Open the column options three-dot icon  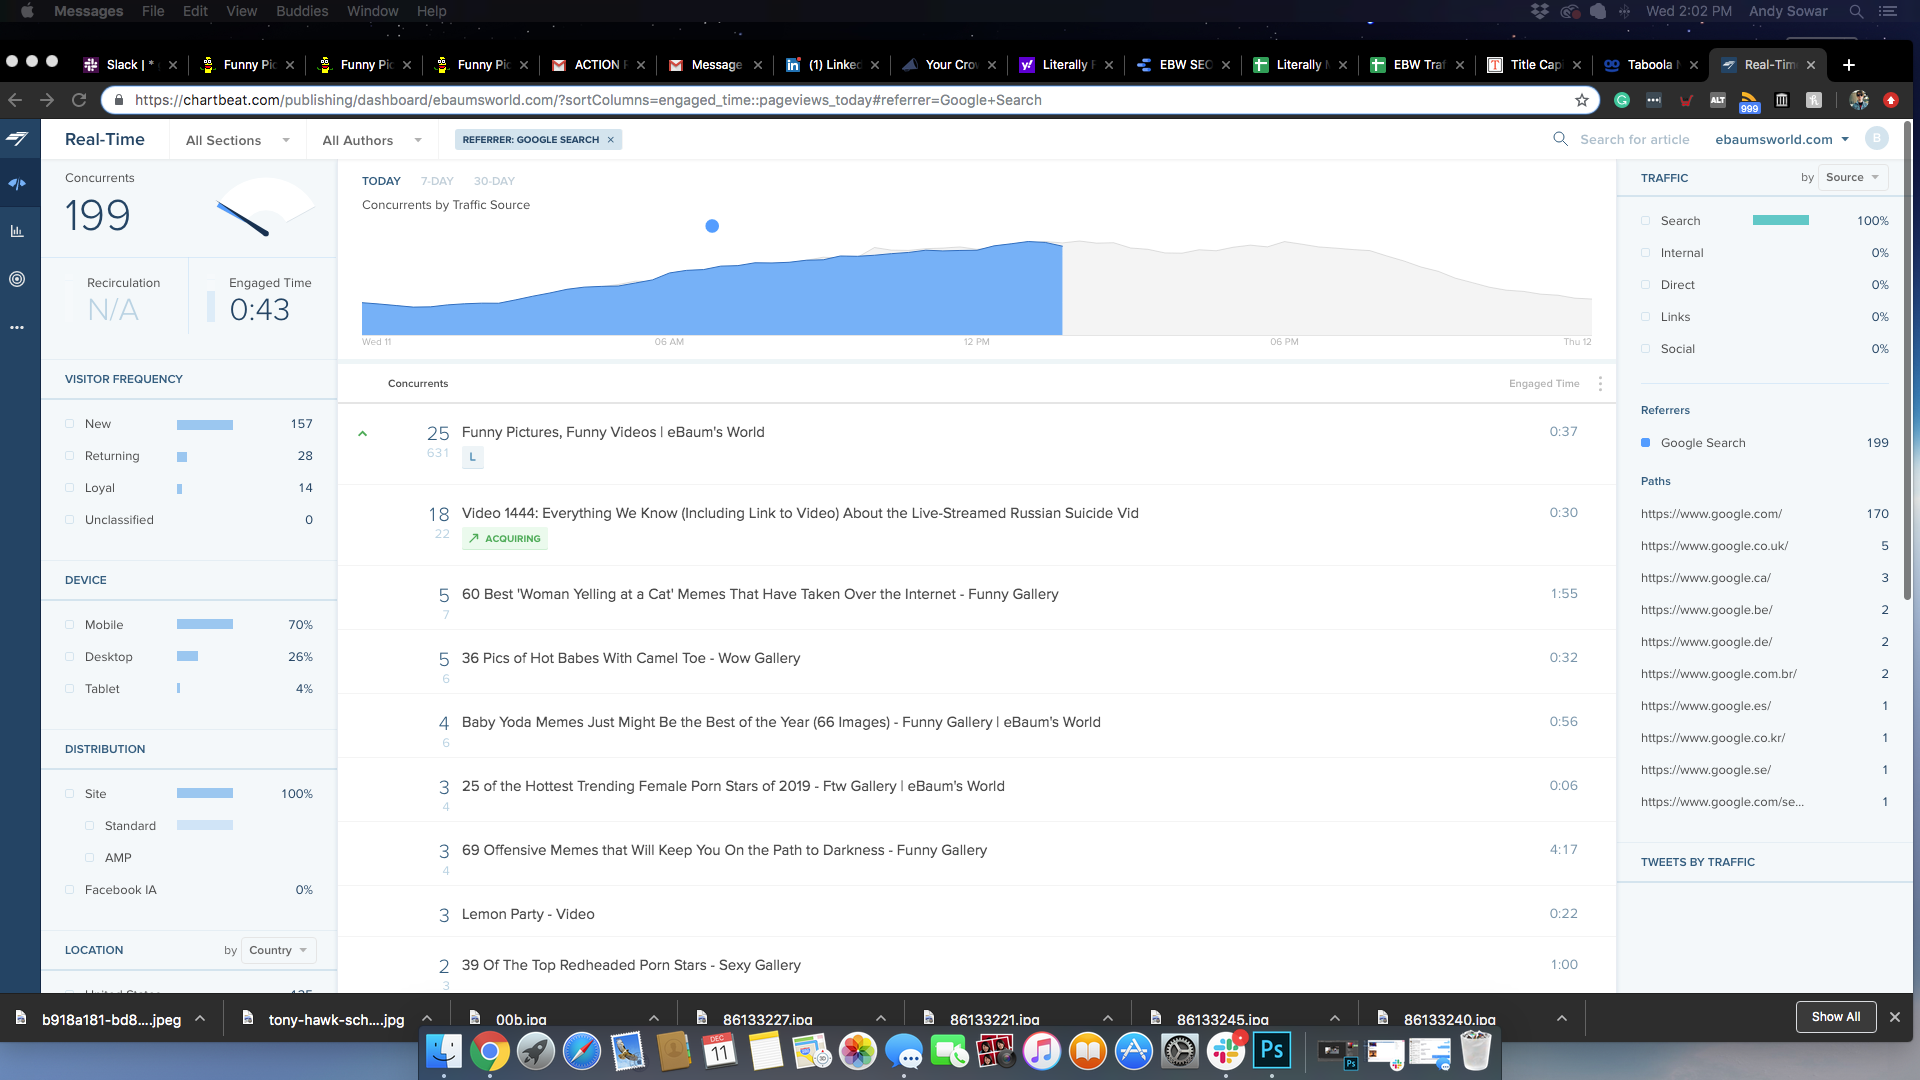click(1600, 383)
